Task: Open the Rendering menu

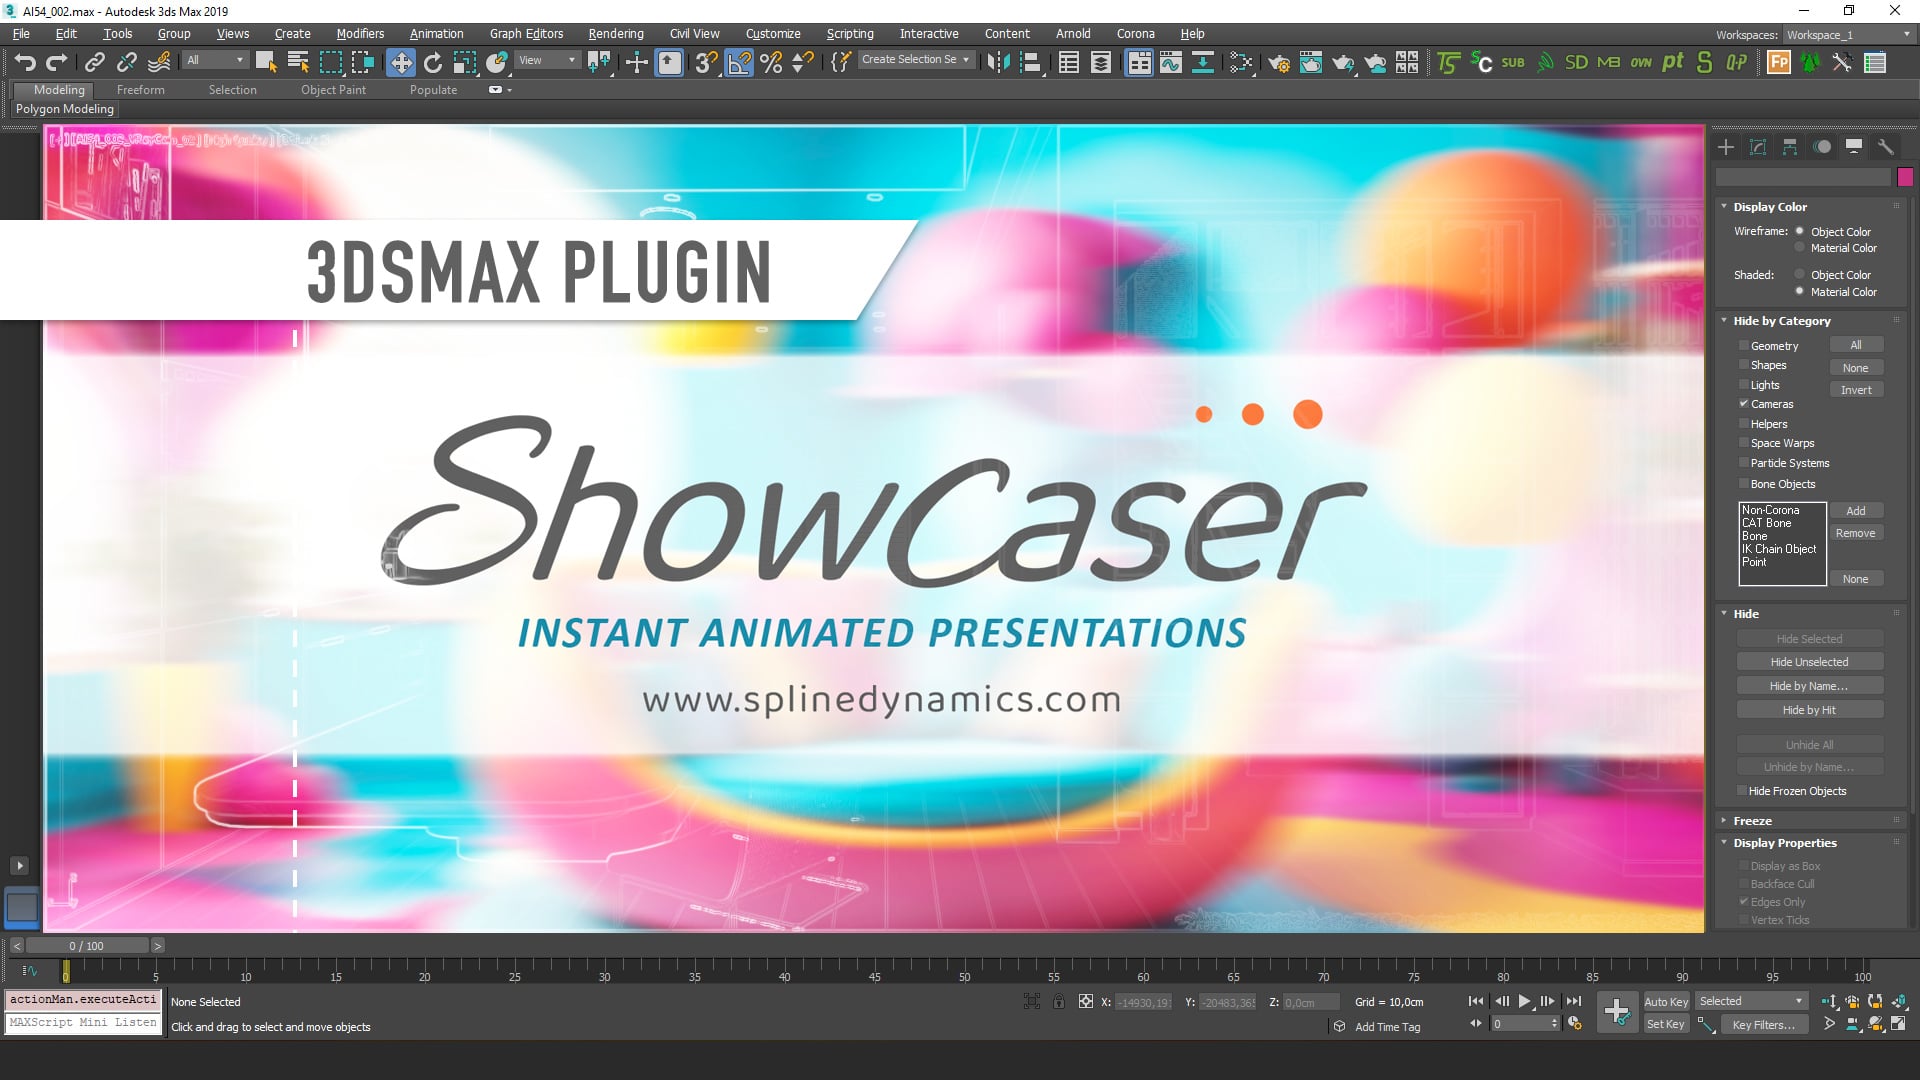Action: (x=615, y=33)
